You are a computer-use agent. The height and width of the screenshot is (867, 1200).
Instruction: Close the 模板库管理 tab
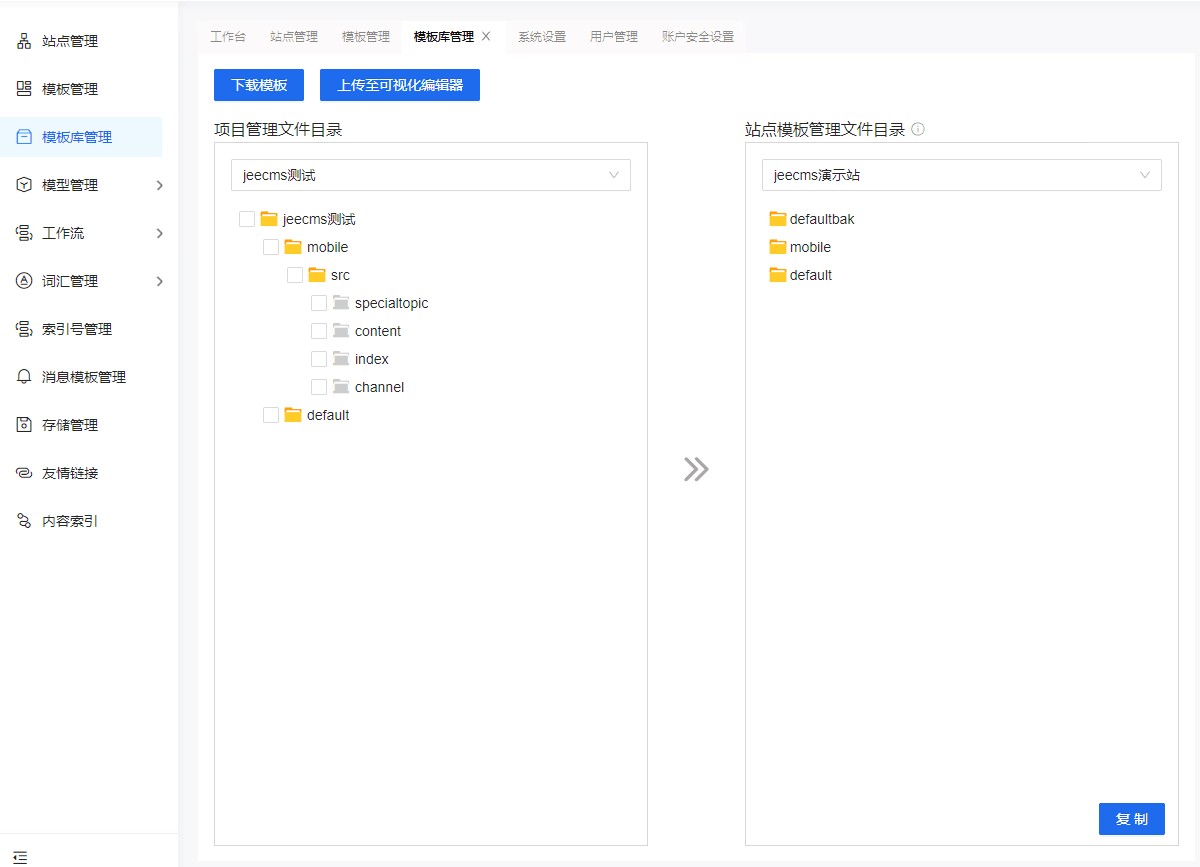[x=486, y=36]
